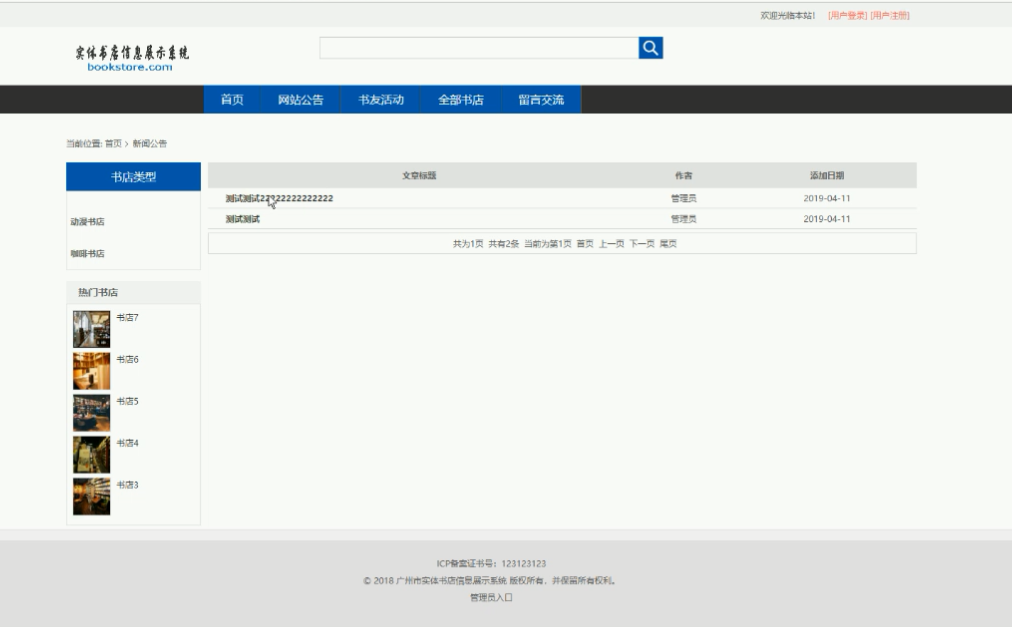Viewport: 1012px width, 627px height.
Task: Select the 咖啡书店 category
Action: click(87, 254)
